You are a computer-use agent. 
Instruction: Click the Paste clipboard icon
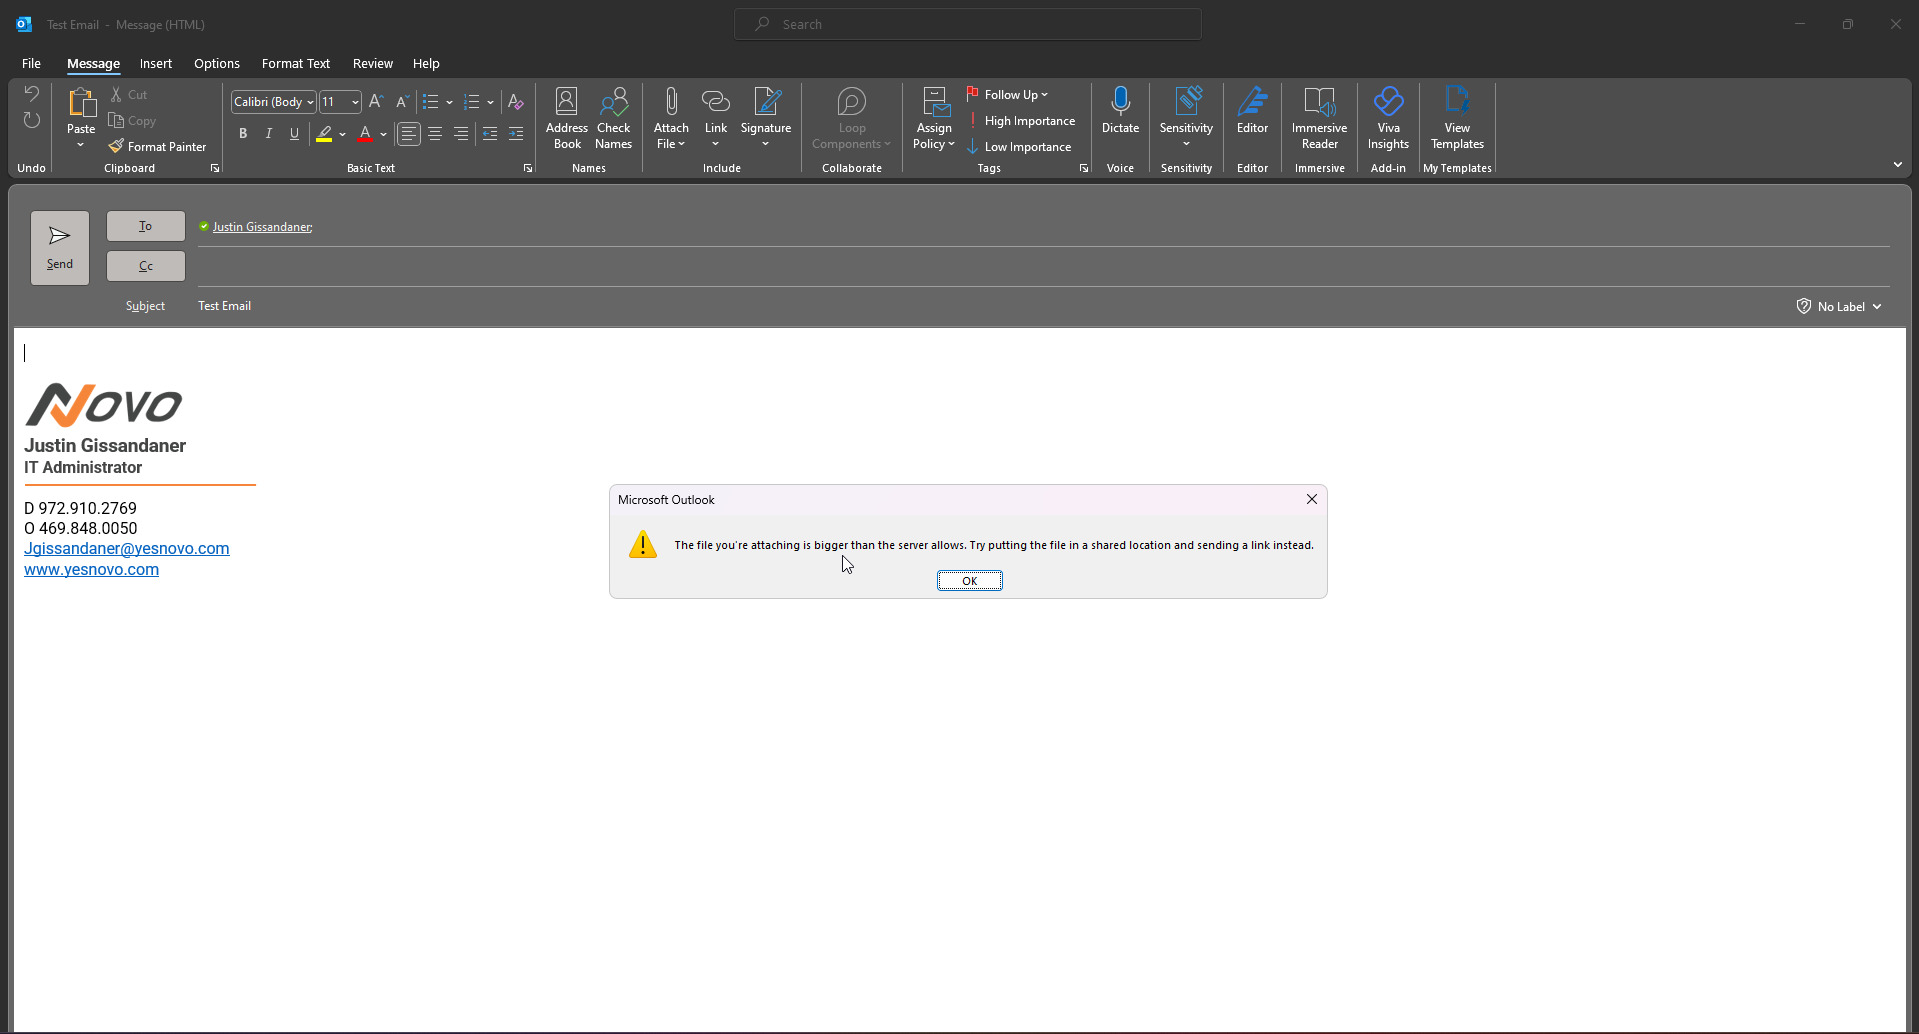81,103
